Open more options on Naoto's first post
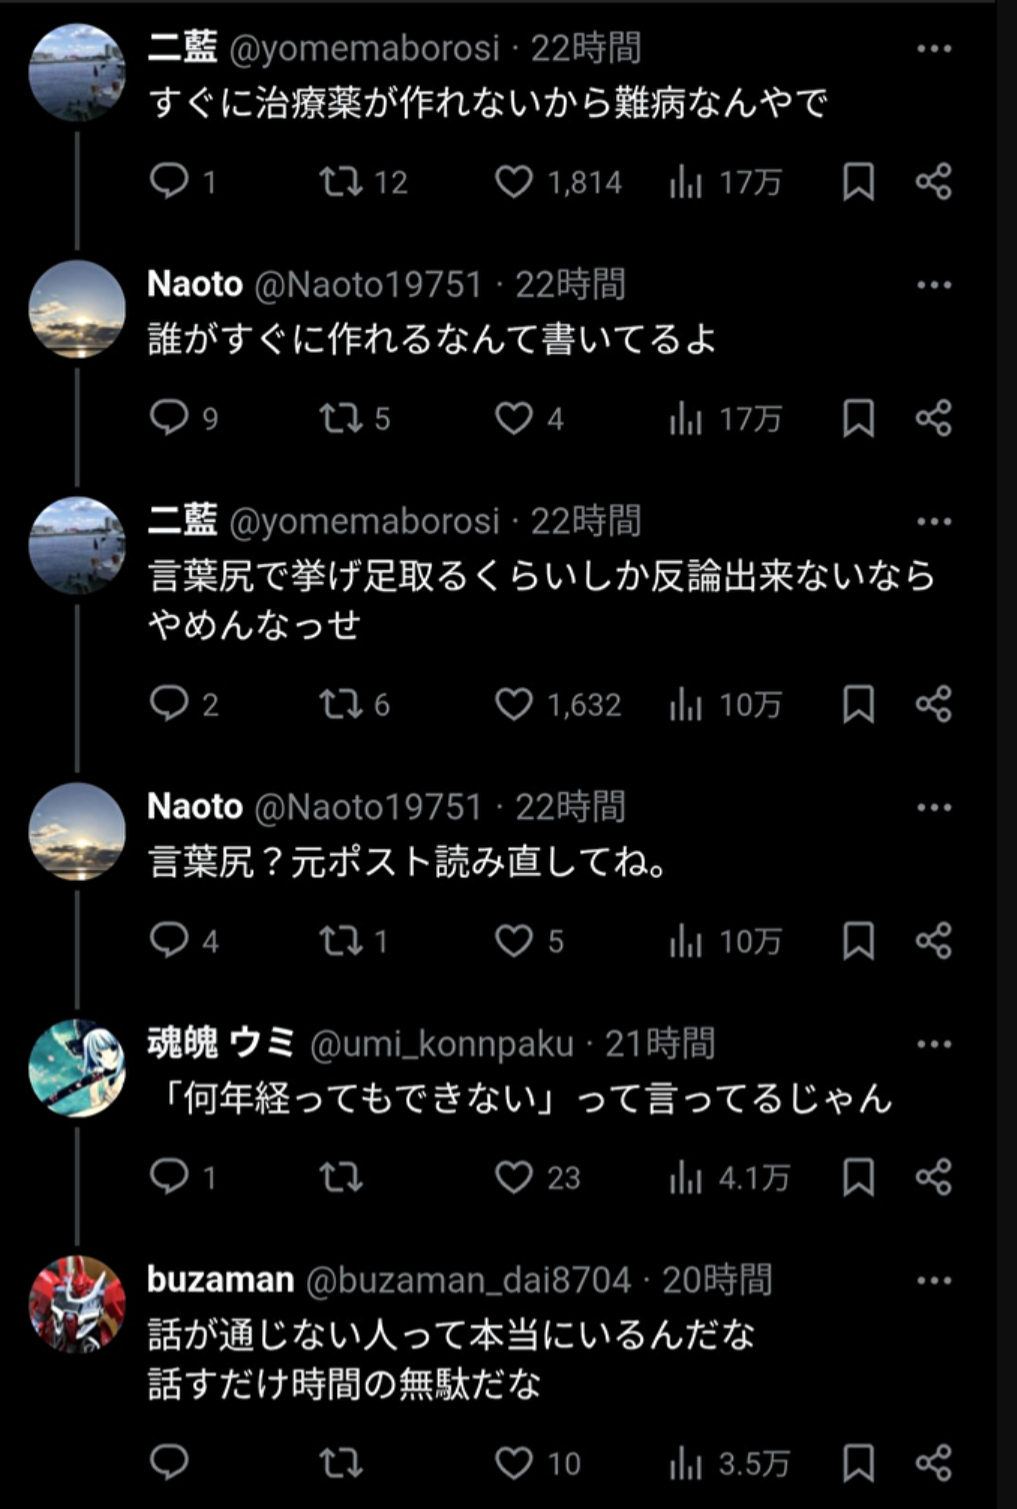The height and width of the screenshot is (1509, 1017). [934, 285]
